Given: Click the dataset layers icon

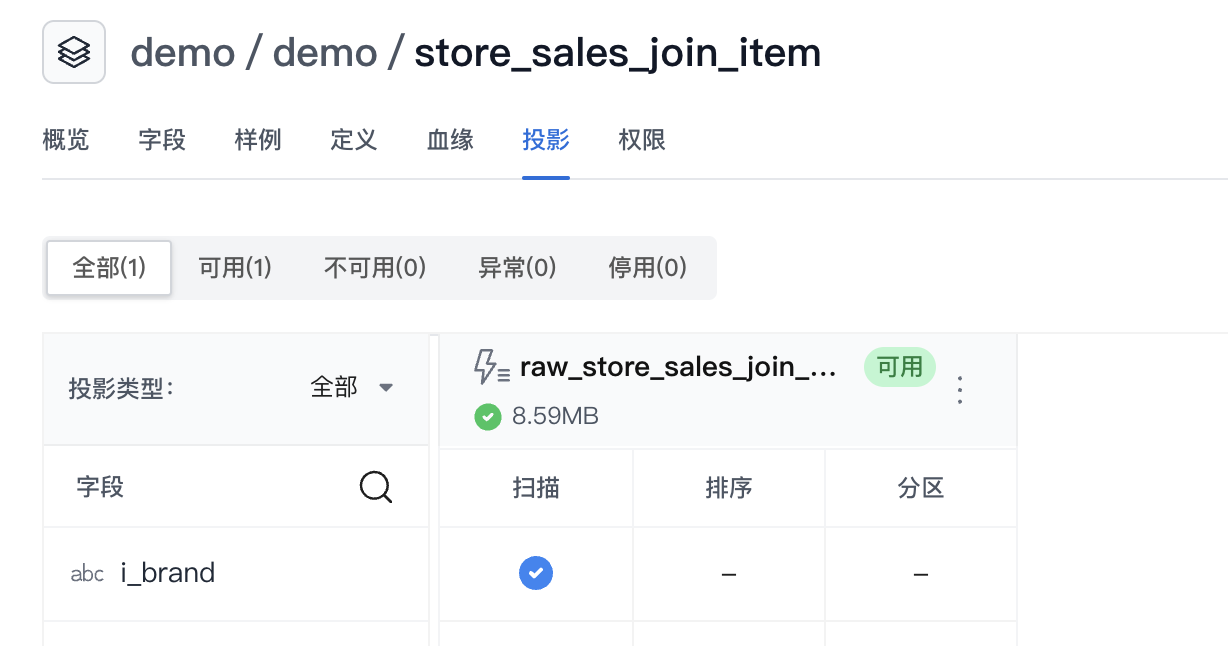Looking at the screenshot, I should (x=74, y=52).
